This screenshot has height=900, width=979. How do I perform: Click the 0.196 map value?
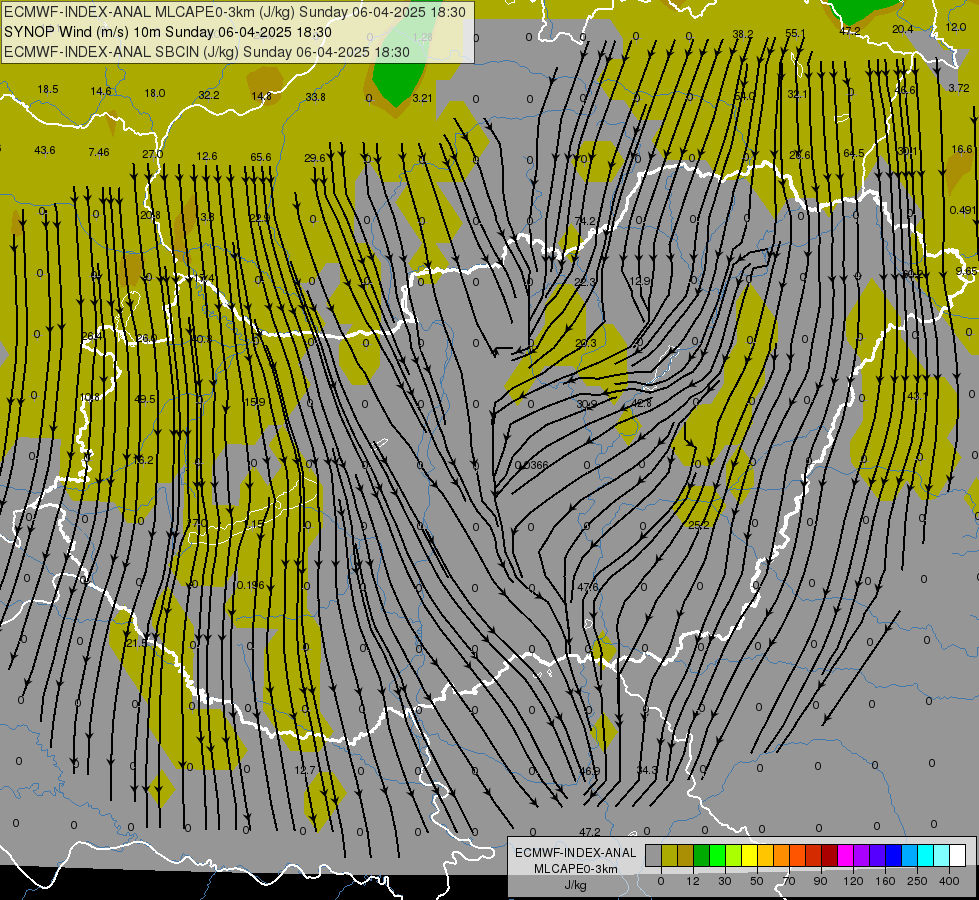click(x=250, y=585)
